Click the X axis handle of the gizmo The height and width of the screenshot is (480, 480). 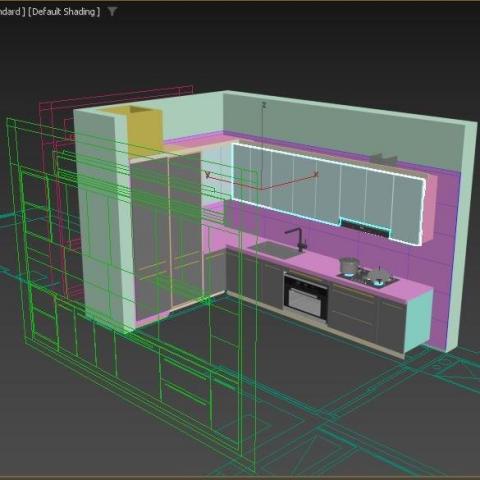(317, 174)
